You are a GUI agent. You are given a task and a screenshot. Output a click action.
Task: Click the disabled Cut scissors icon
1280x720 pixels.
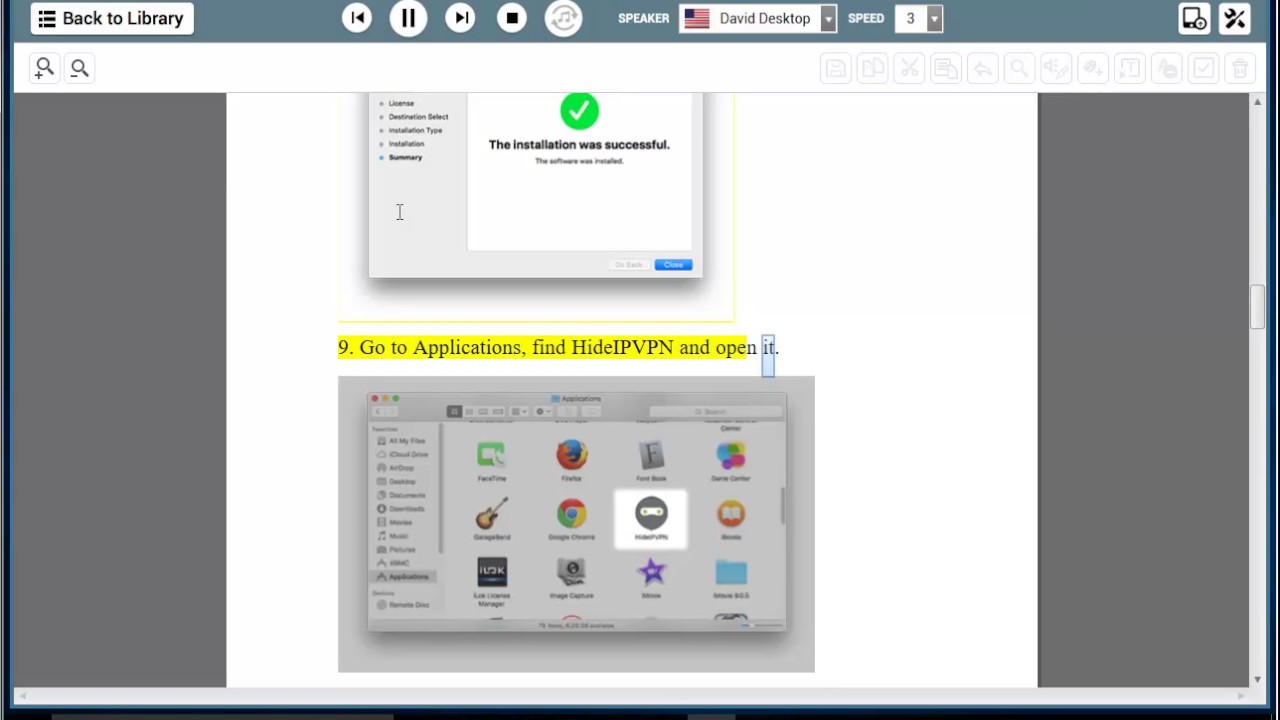click(x=909, y=68)
